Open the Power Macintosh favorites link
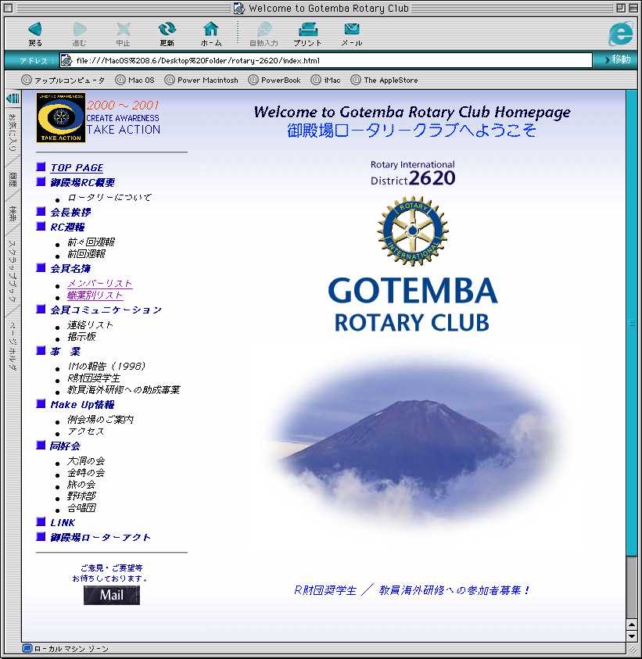This screenshot has width=642, height=659. 201,80
